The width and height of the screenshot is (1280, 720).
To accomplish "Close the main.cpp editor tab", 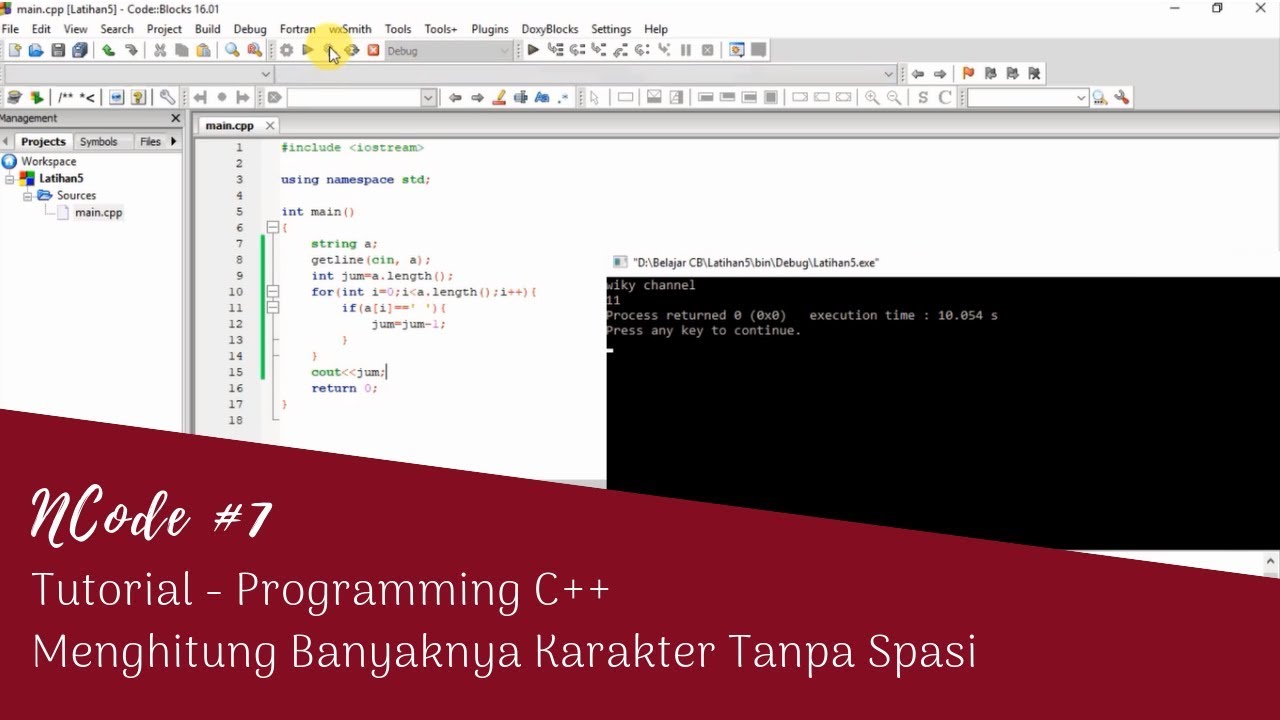I will pos(270,126).
